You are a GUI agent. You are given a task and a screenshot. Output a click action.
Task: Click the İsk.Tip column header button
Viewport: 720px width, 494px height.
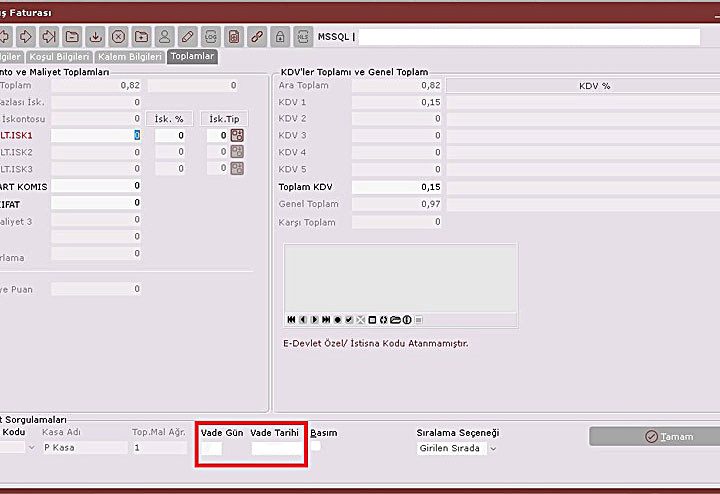(x=223, y=119)
